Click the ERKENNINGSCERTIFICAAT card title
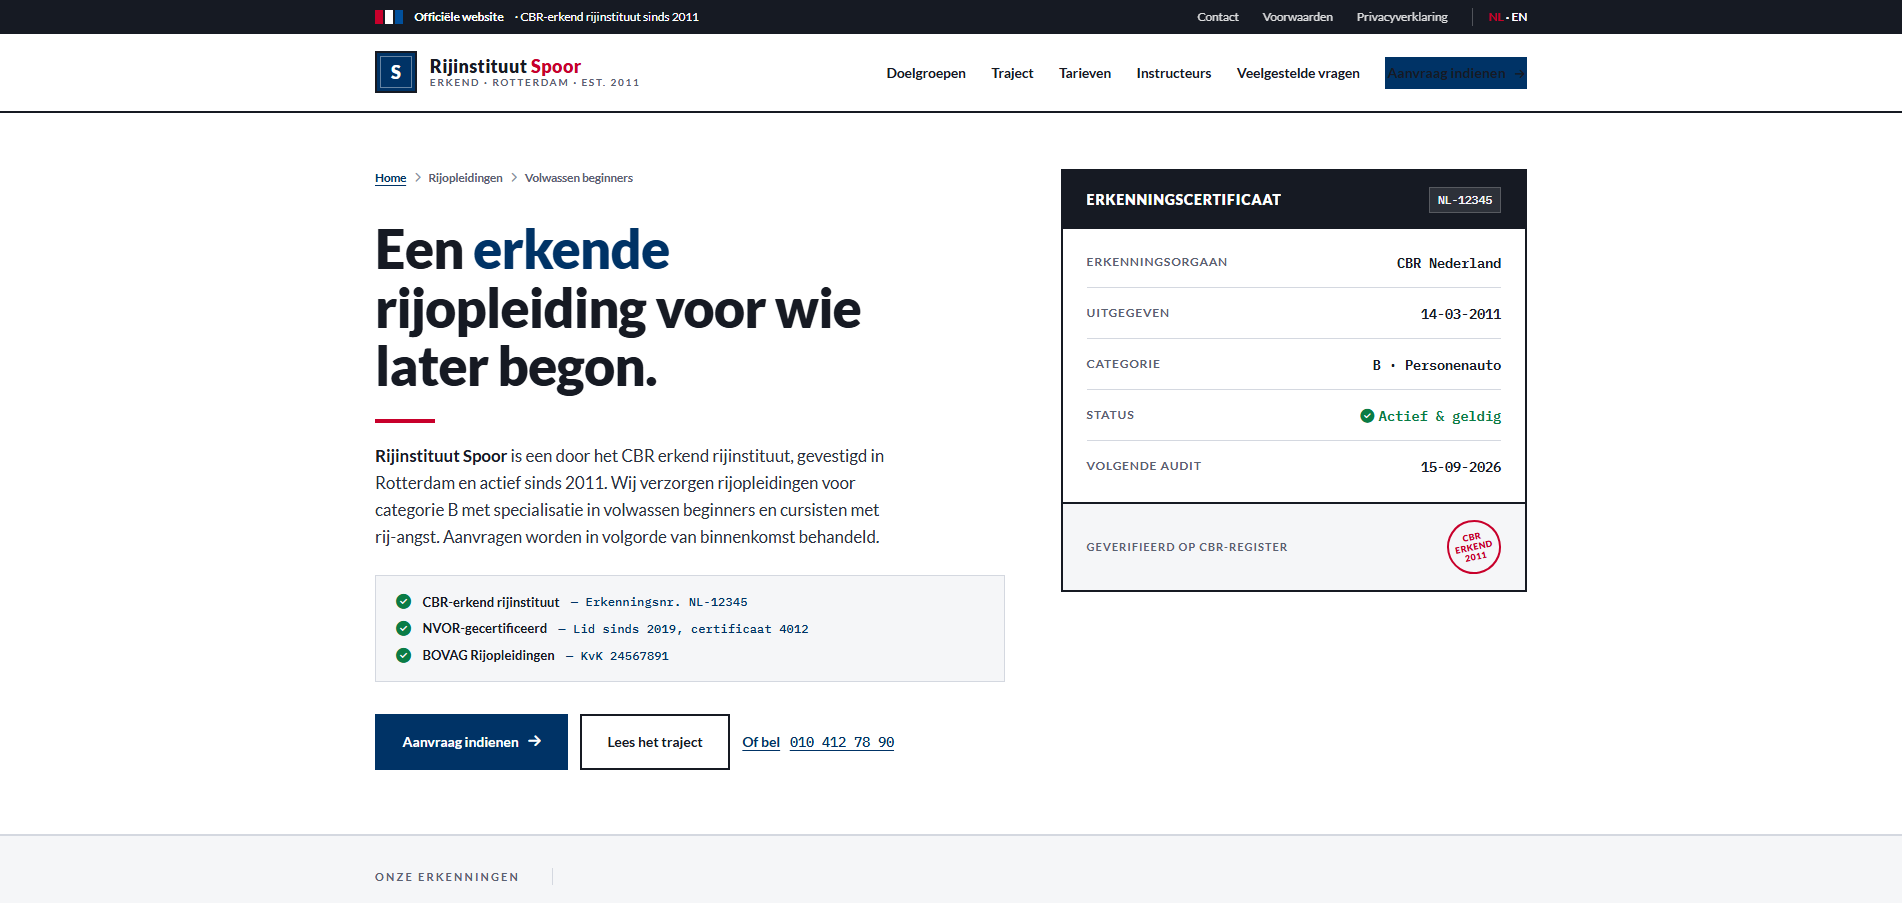 [x=1183, y=200]
